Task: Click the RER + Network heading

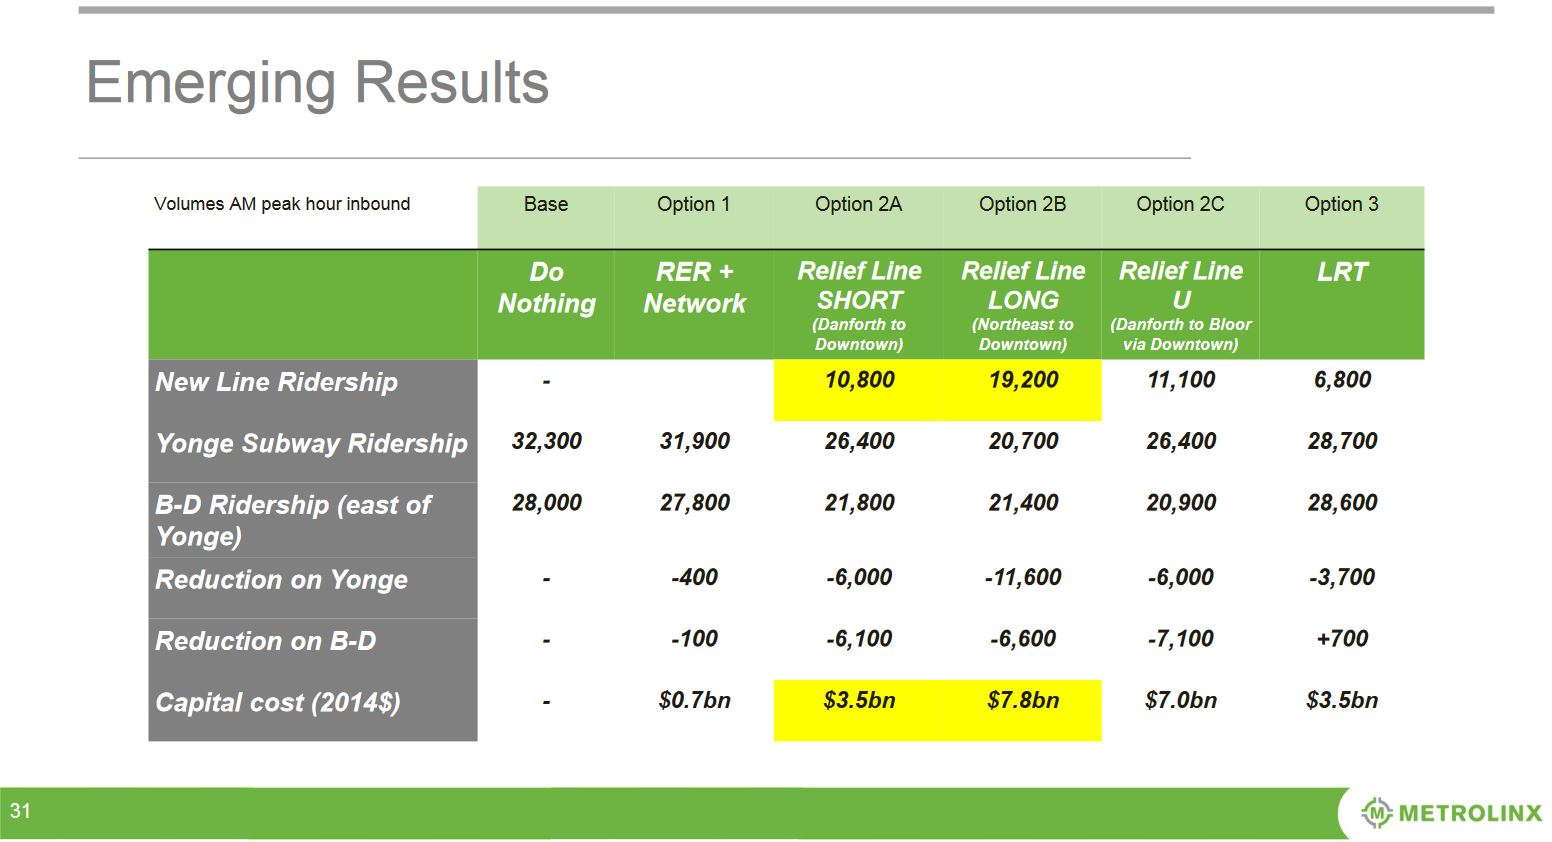Action: tap(694, 288)
